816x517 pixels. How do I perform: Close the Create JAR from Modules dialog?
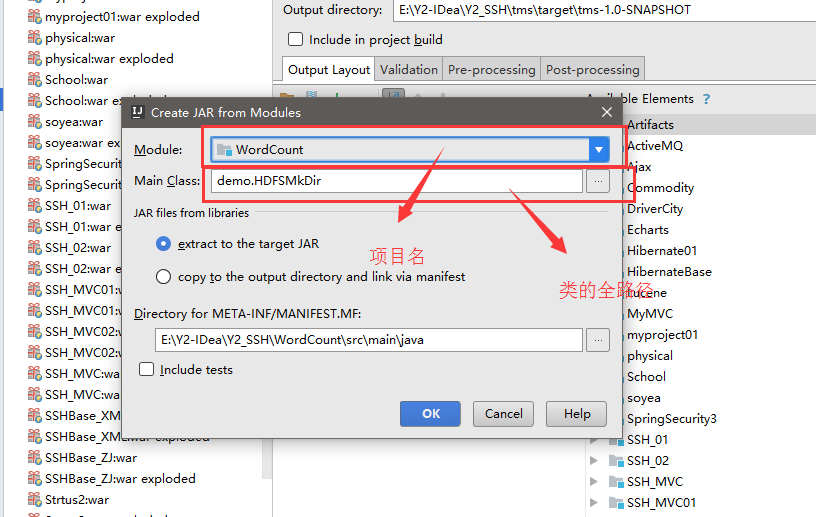[607, 112]
